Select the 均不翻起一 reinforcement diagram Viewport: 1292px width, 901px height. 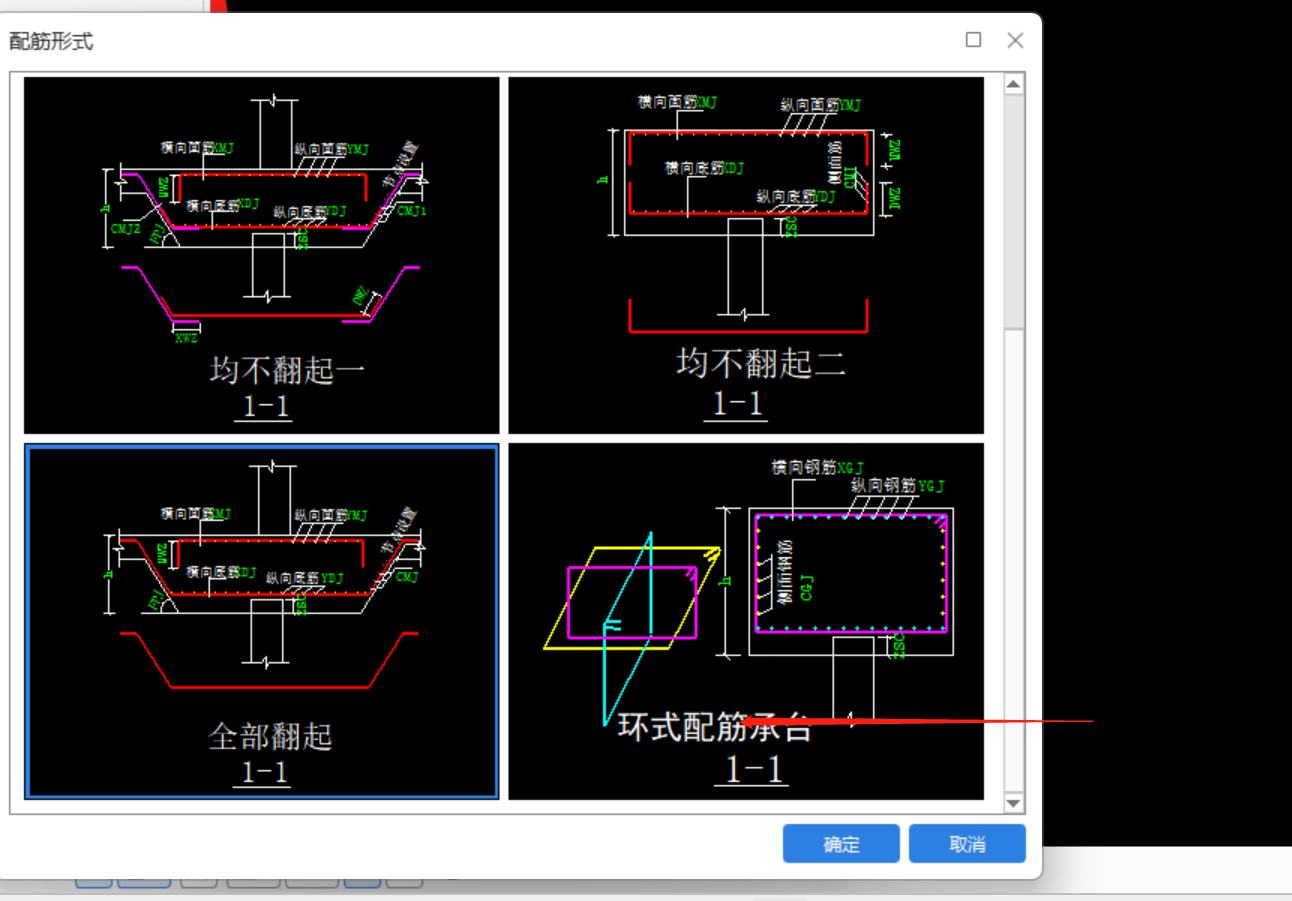click(x=261, y=255)
